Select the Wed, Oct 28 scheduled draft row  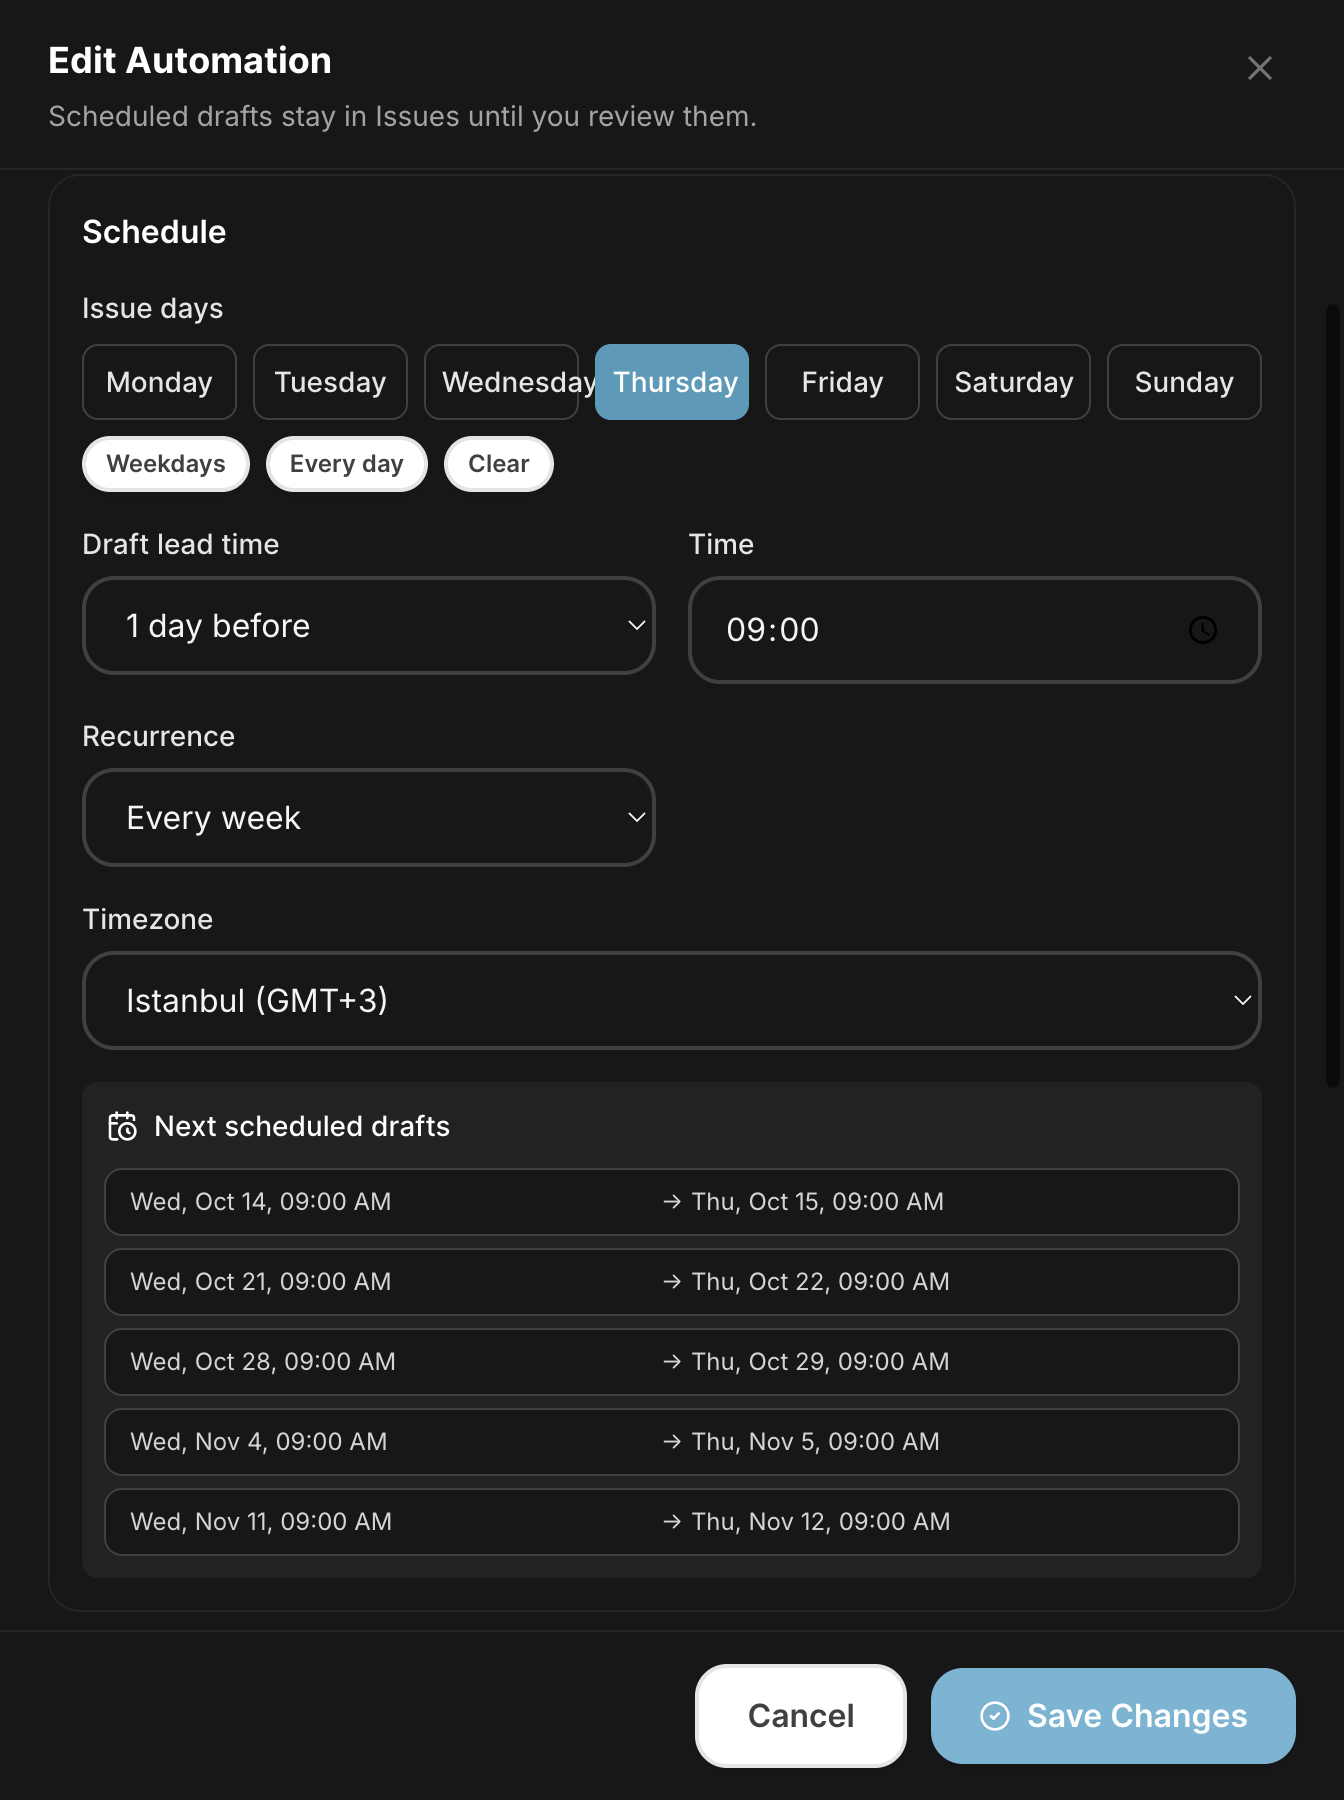pyautogui.click(x=672, y=1362)
